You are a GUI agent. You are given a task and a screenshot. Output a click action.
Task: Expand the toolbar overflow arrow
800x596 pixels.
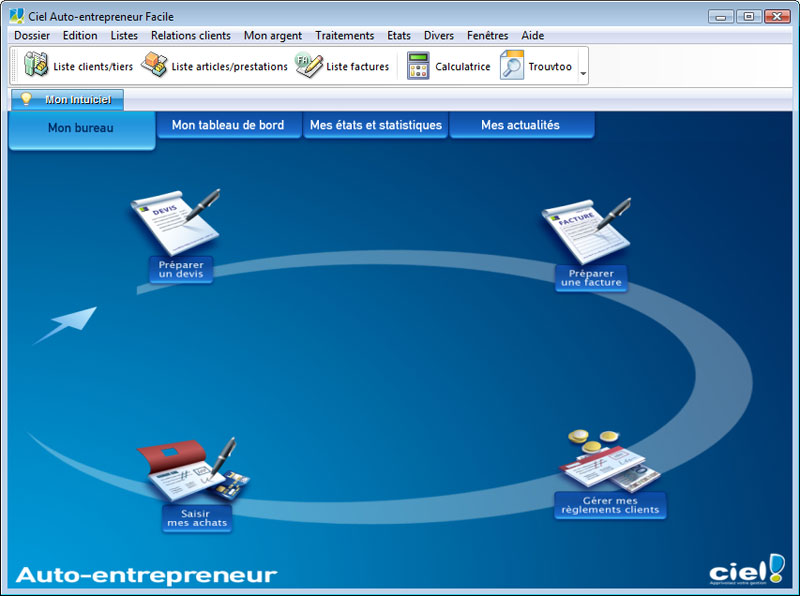tap(583, 73)
